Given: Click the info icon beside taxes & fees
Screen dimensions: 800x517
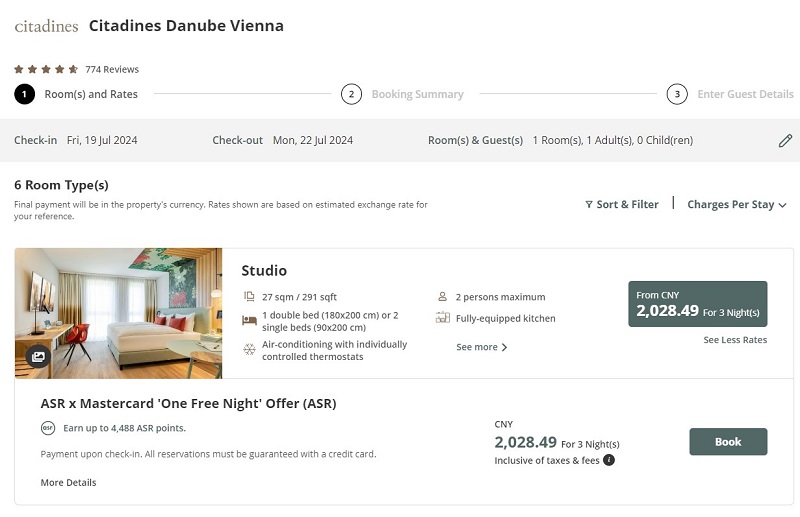Looking at the screenshot, I should pyautogui.click(x=609, y=460).
